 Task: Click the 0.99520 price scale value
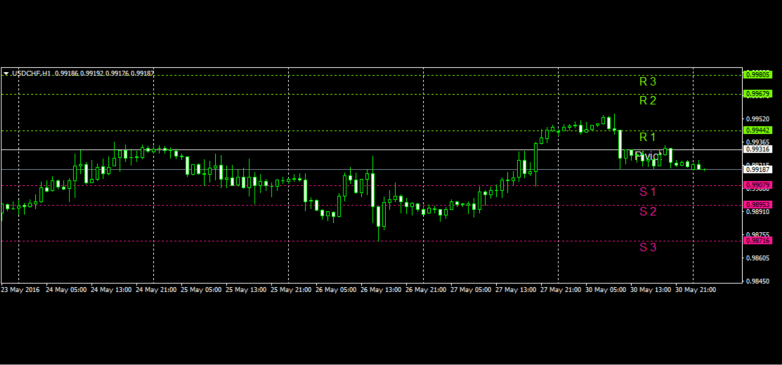pyautogui.click(x=758, y=119)
